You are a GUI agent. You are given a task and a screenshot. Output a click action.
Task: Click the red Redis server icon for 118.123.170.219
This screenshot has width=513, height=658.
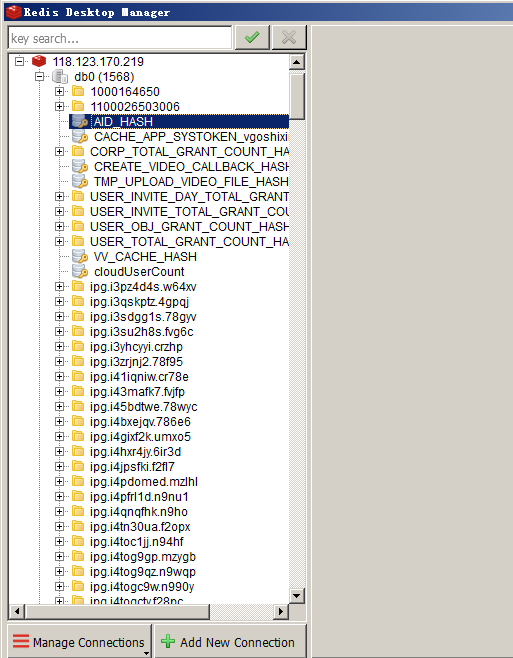coord(39,61)
